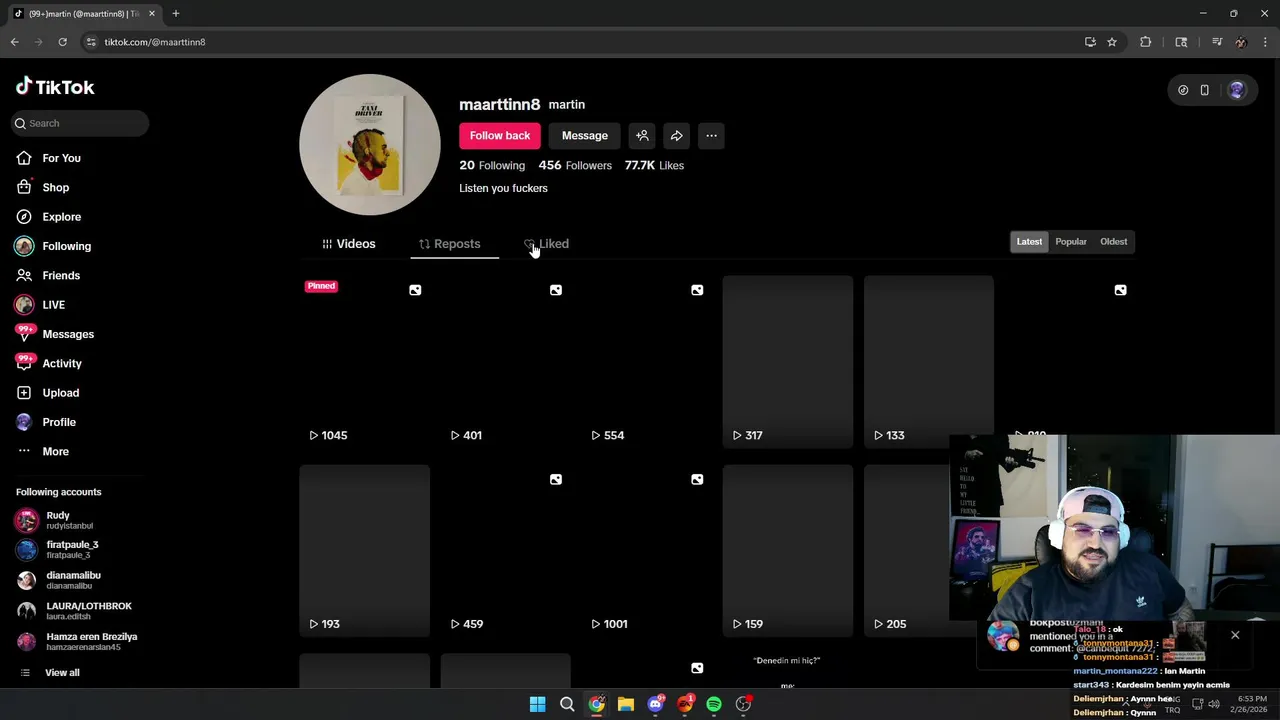Go back in Chrome
The height and width of the screenshot is (720, 1280).
(14, 42)
